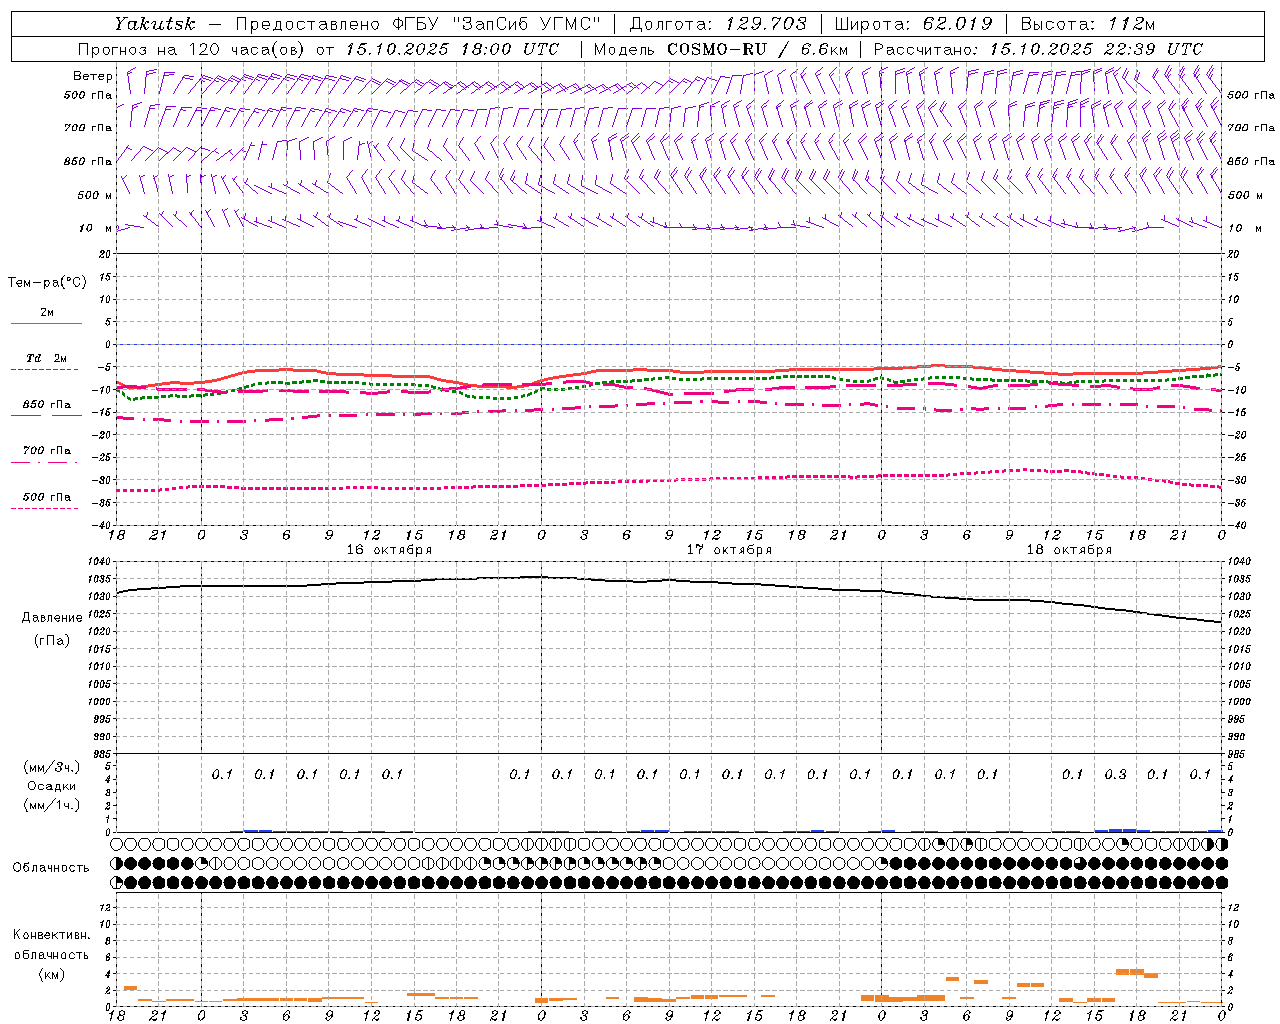This screenshot has width=1280, height=1024.
Task: Click the '17 октября' date label
Action: (x=729, y=550)
